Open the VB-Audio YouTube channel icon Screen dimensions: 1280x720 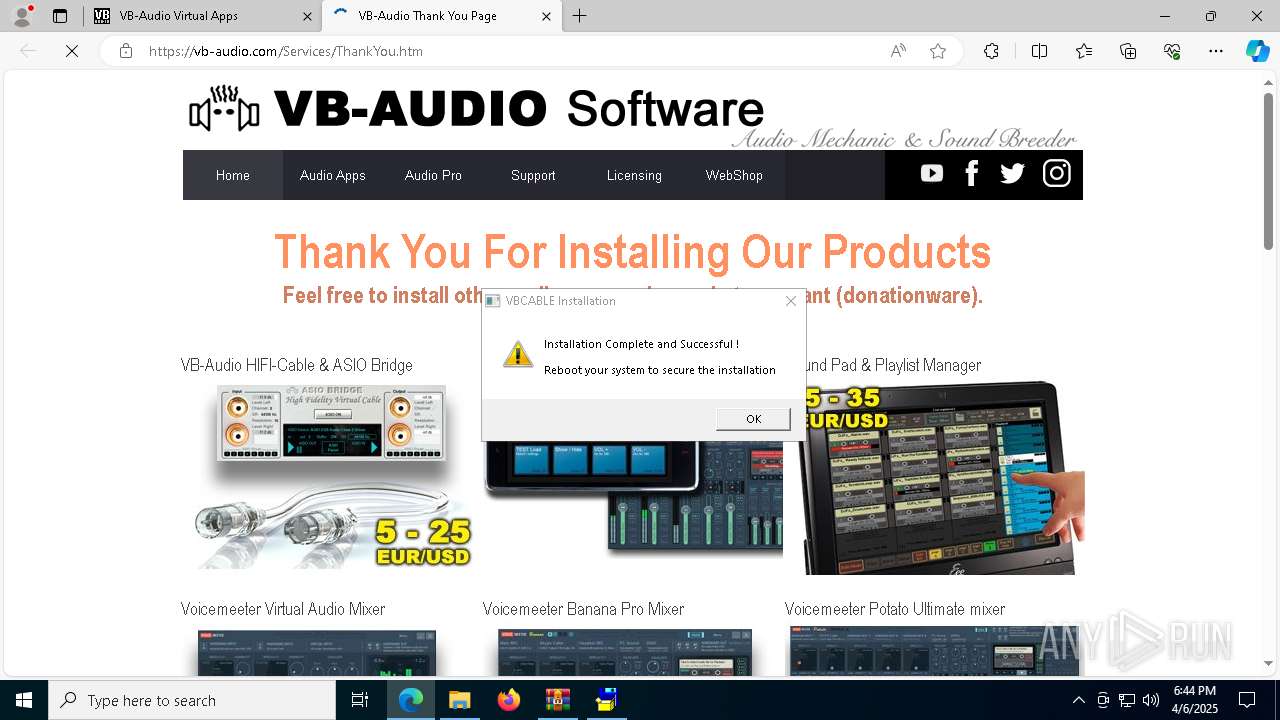(x=932, y=174)
